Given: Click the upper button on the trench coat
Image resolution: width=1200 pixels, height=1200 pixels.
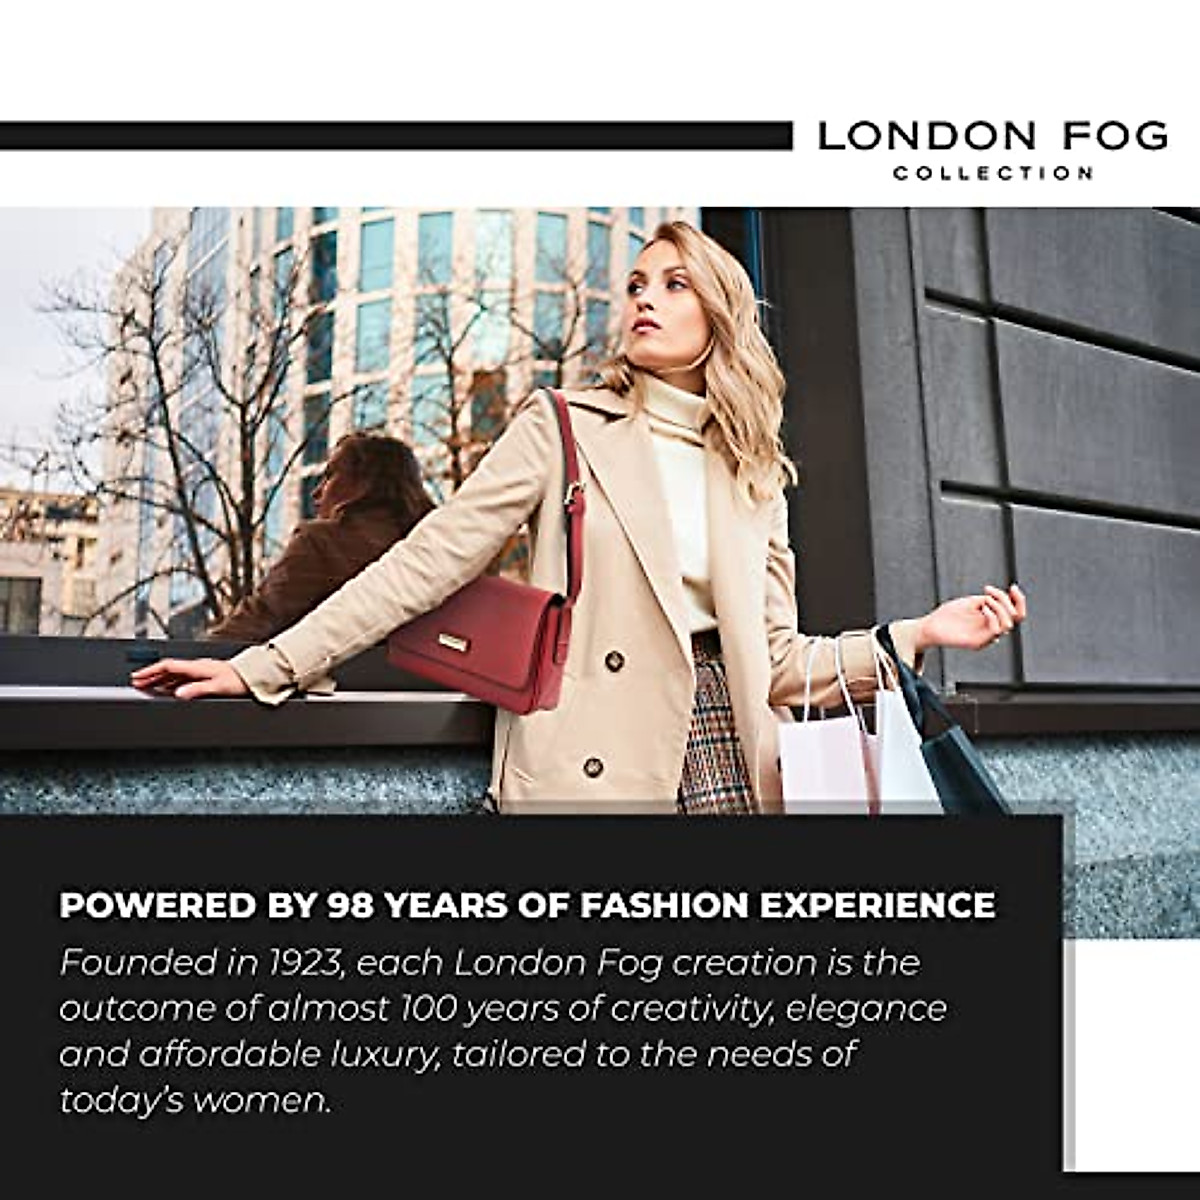Looking at the screenshot, I should (614, 661).
